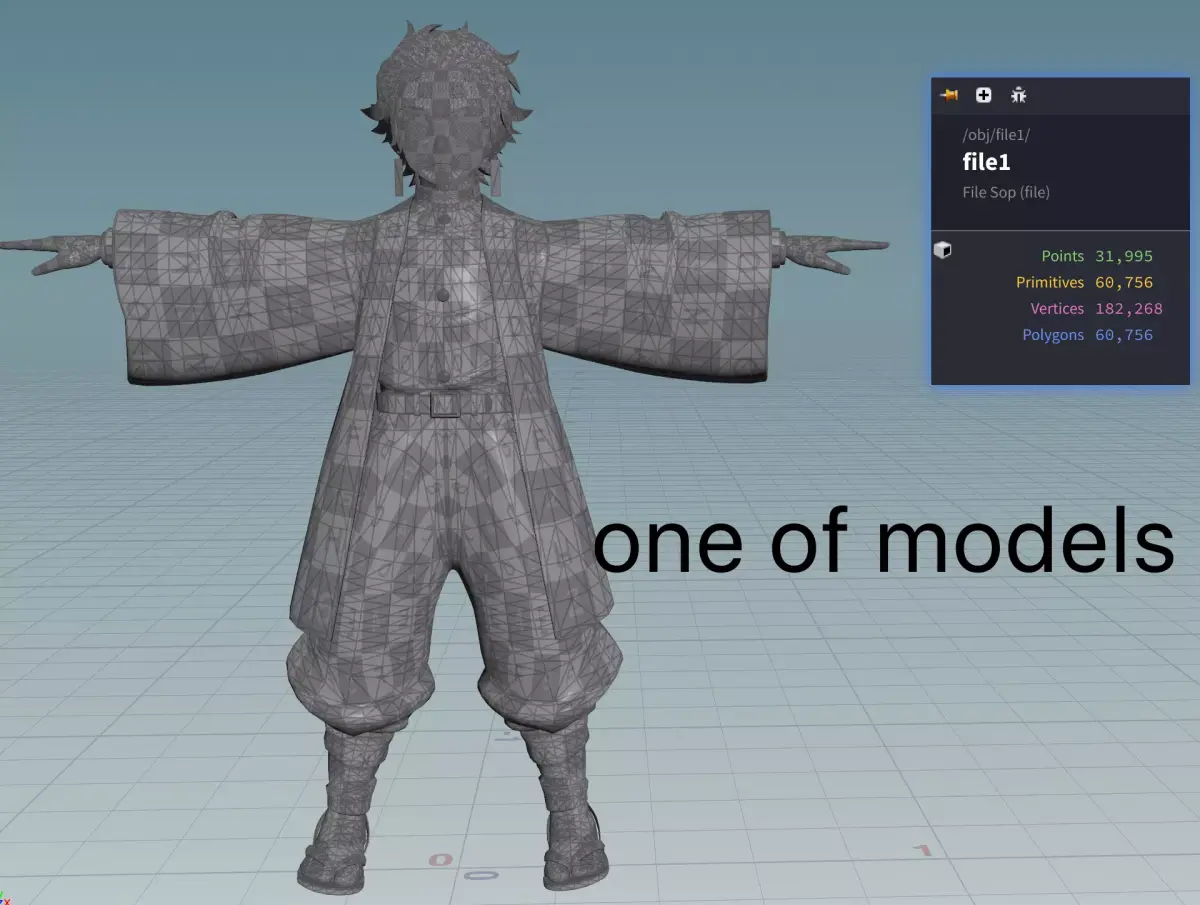The width and height of the screenshot is (1200, 905).
Task: Click the plus icon in info panel
Action: [984, 95]
